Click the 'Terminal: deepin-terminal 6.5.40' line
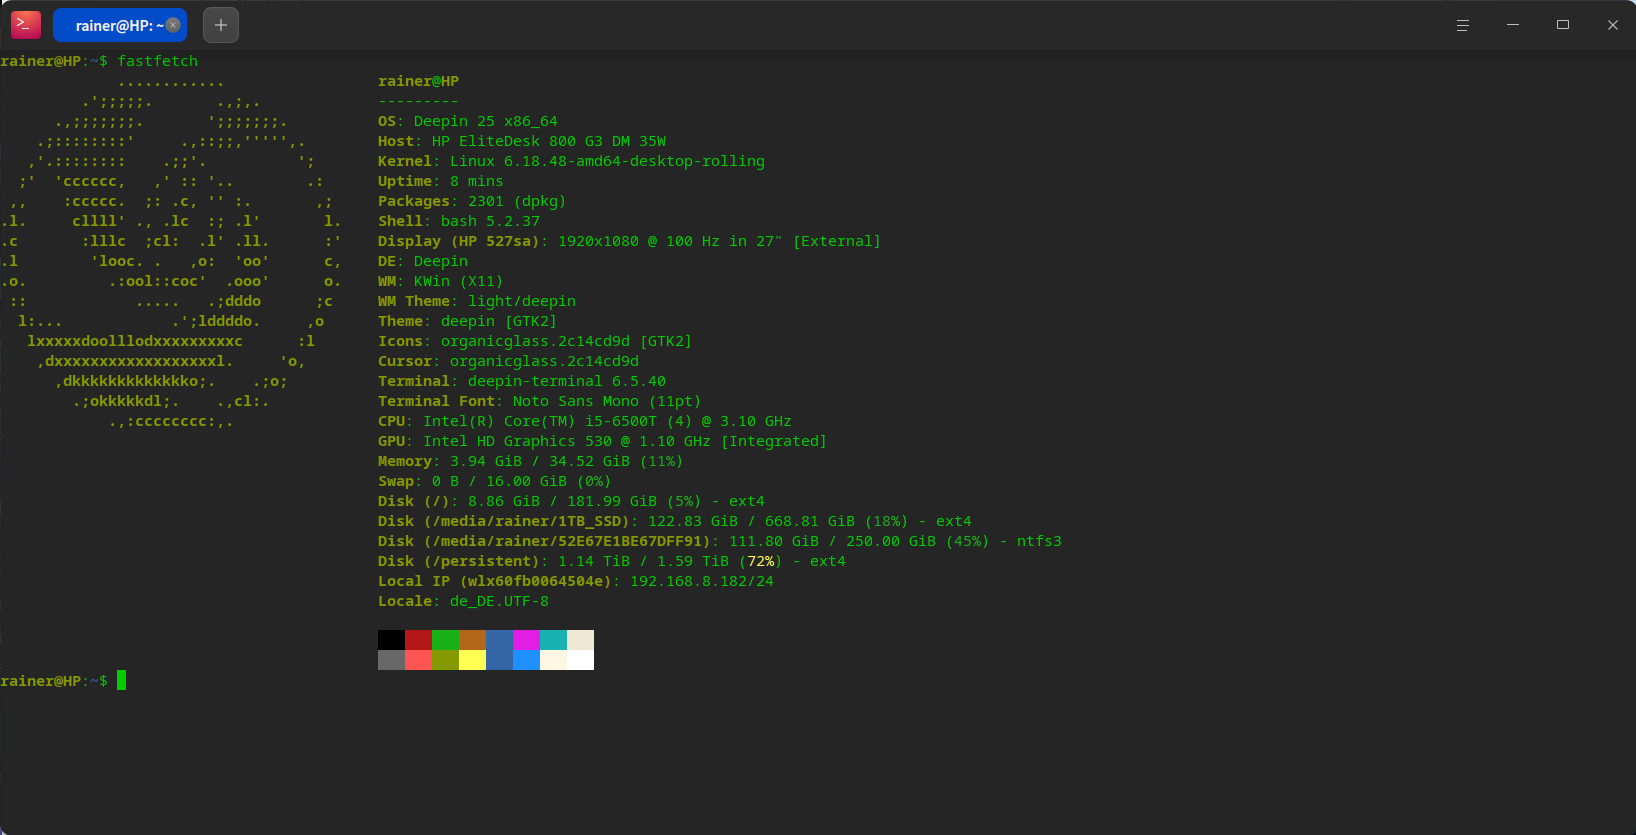The height and width of the screenshot is (835, 1636). point(522,381)
